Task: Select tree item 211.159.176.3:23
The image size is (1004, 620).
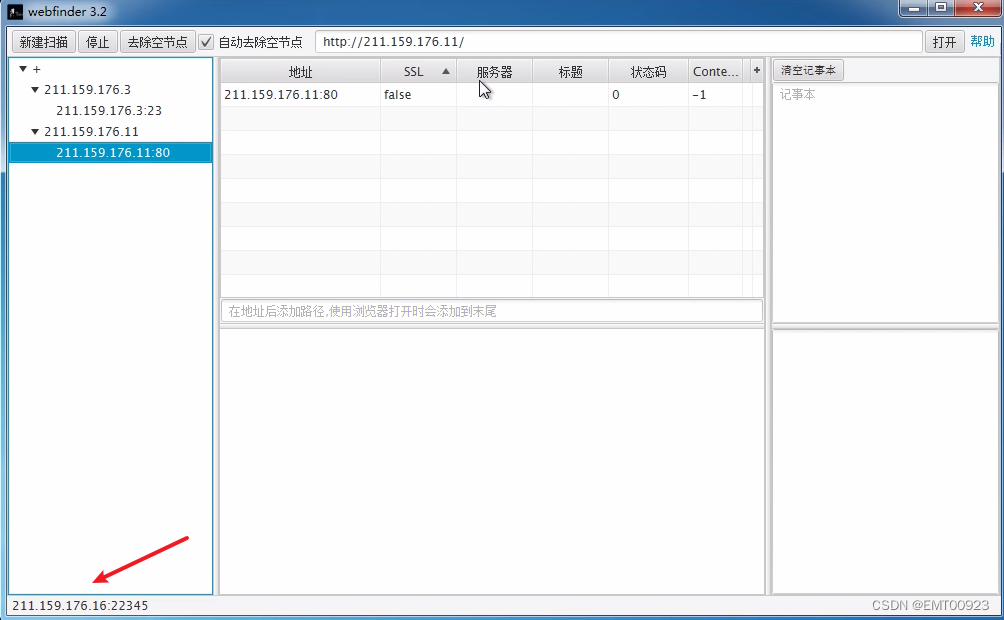Action: tap(109, 111)
